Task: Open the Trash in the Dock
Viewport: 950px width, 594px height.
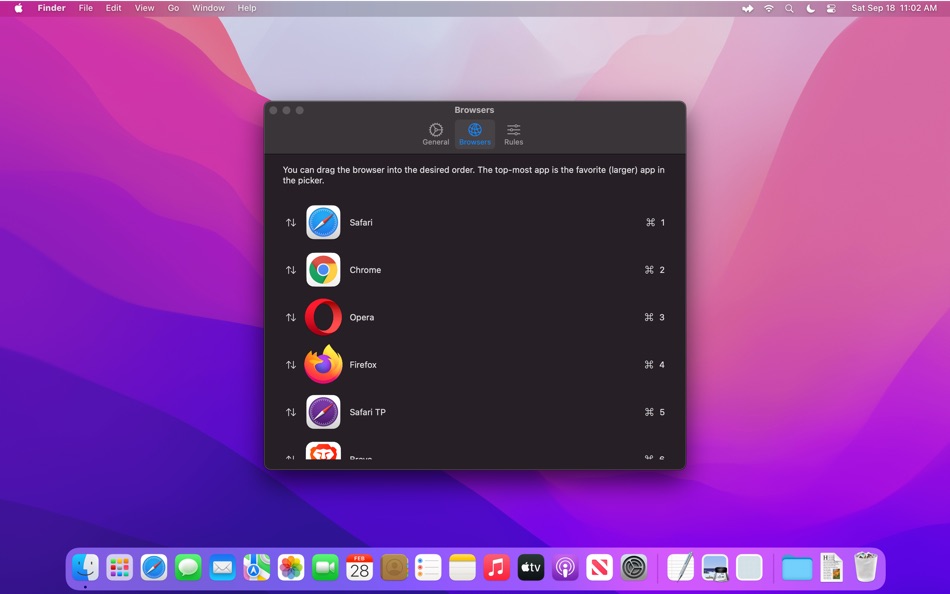Action: pos(866,567)
